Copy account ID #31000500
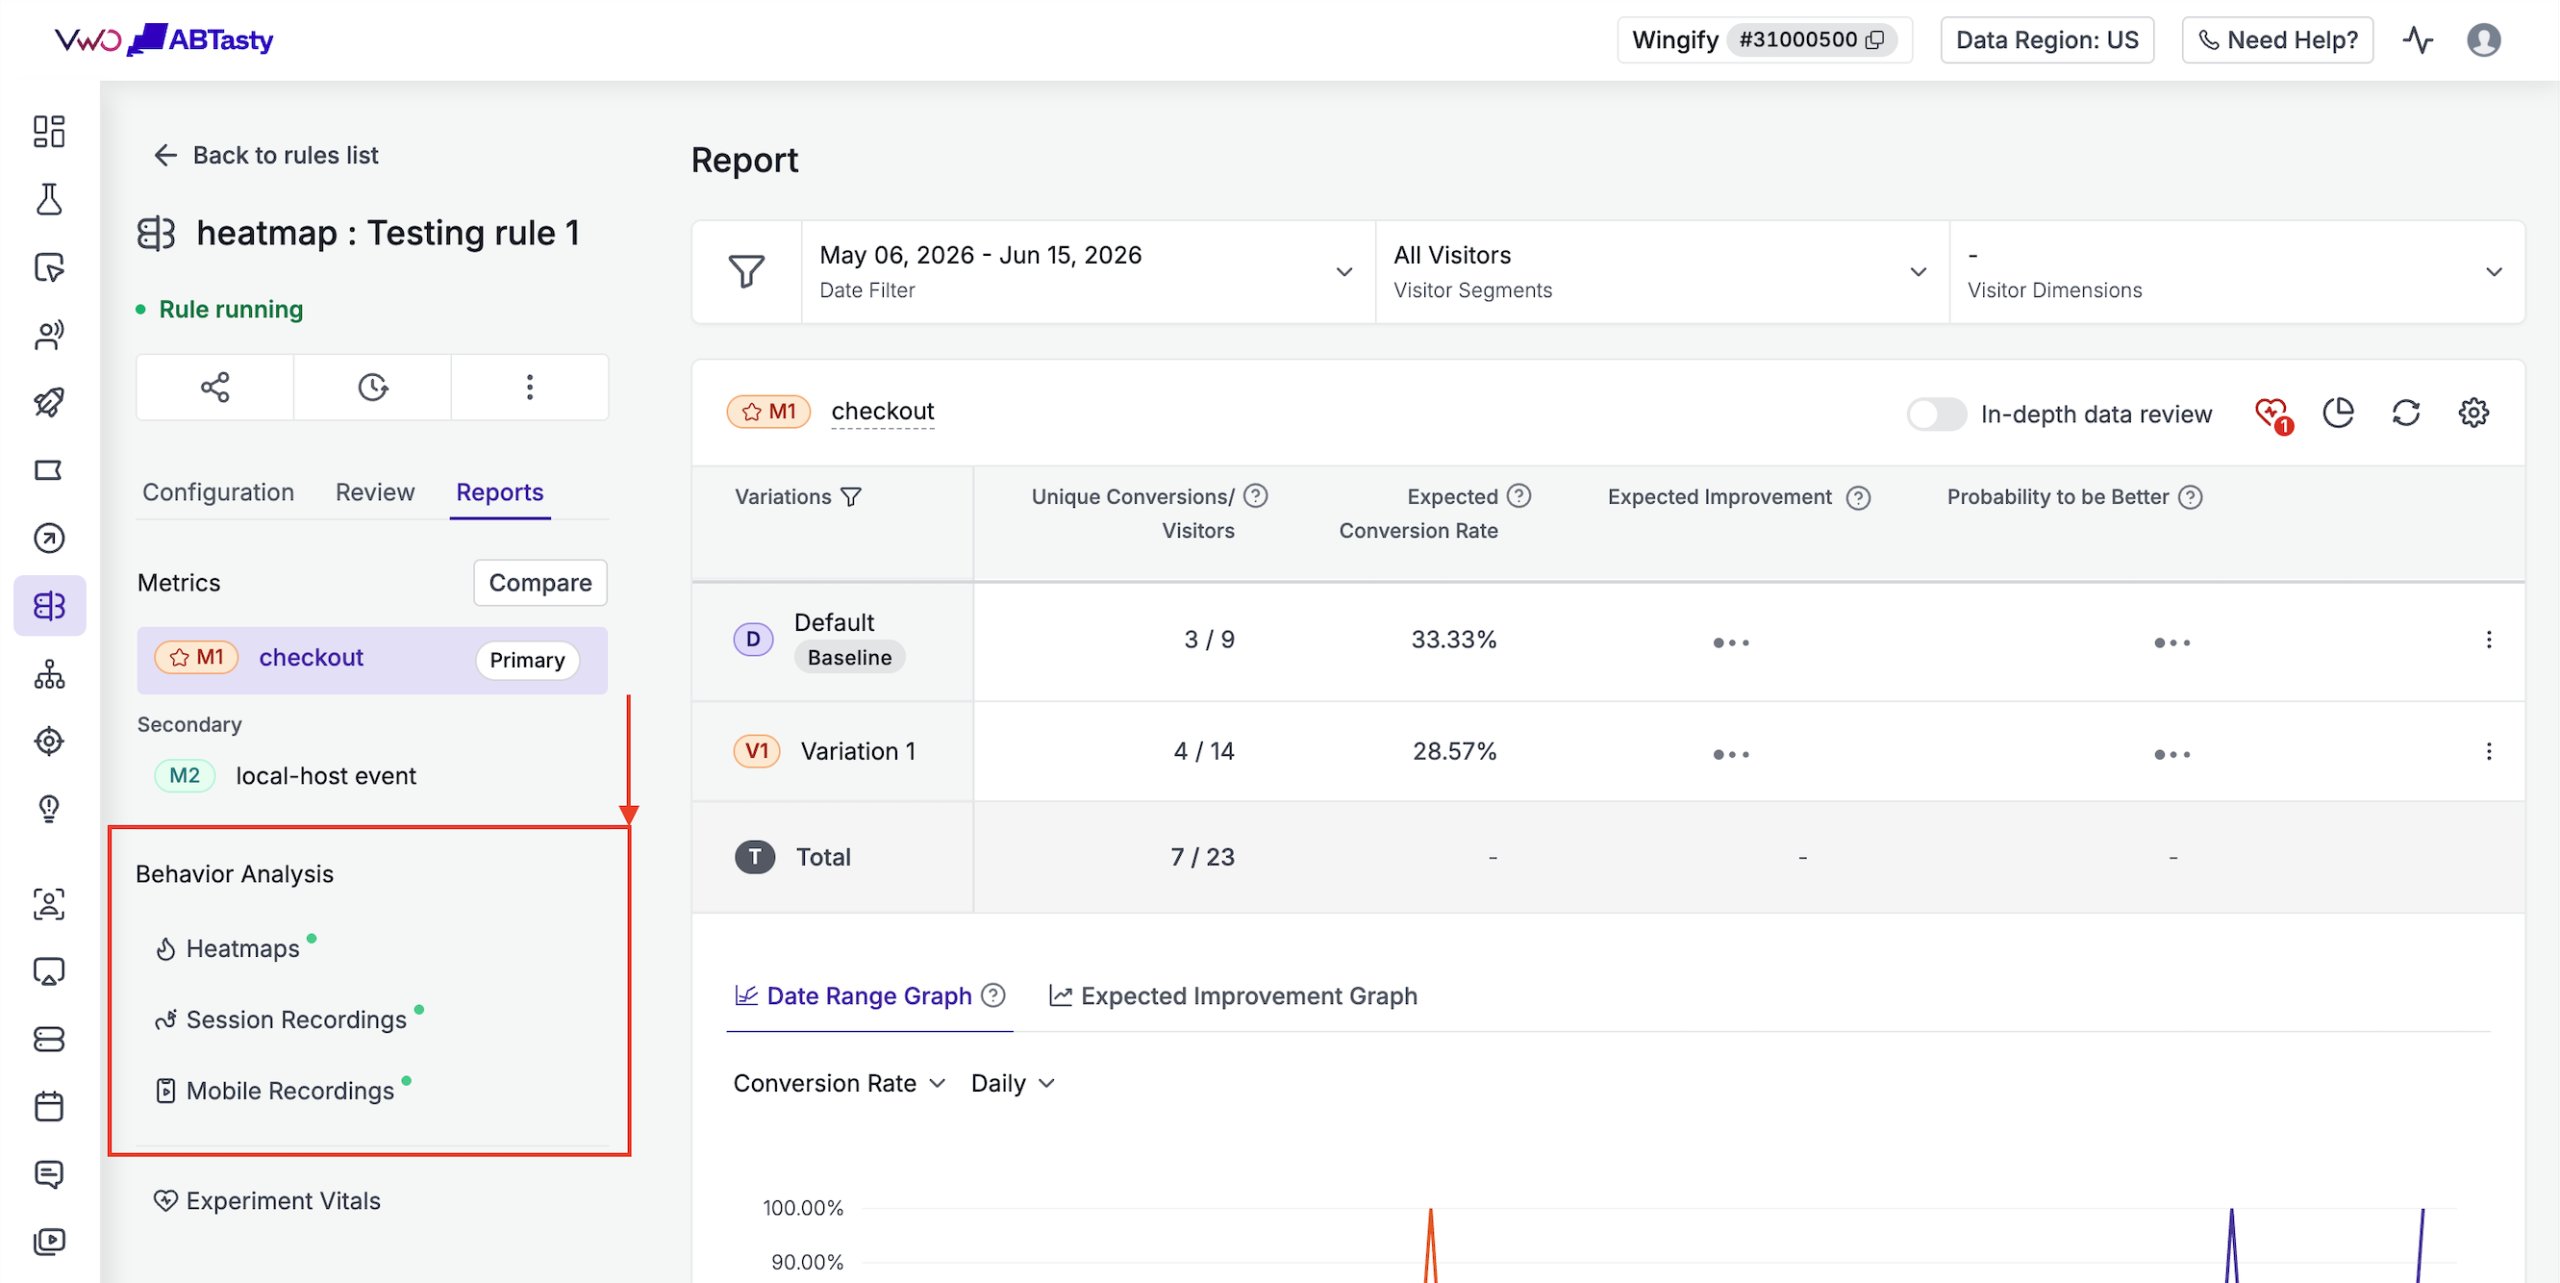 pos(1875,40)
